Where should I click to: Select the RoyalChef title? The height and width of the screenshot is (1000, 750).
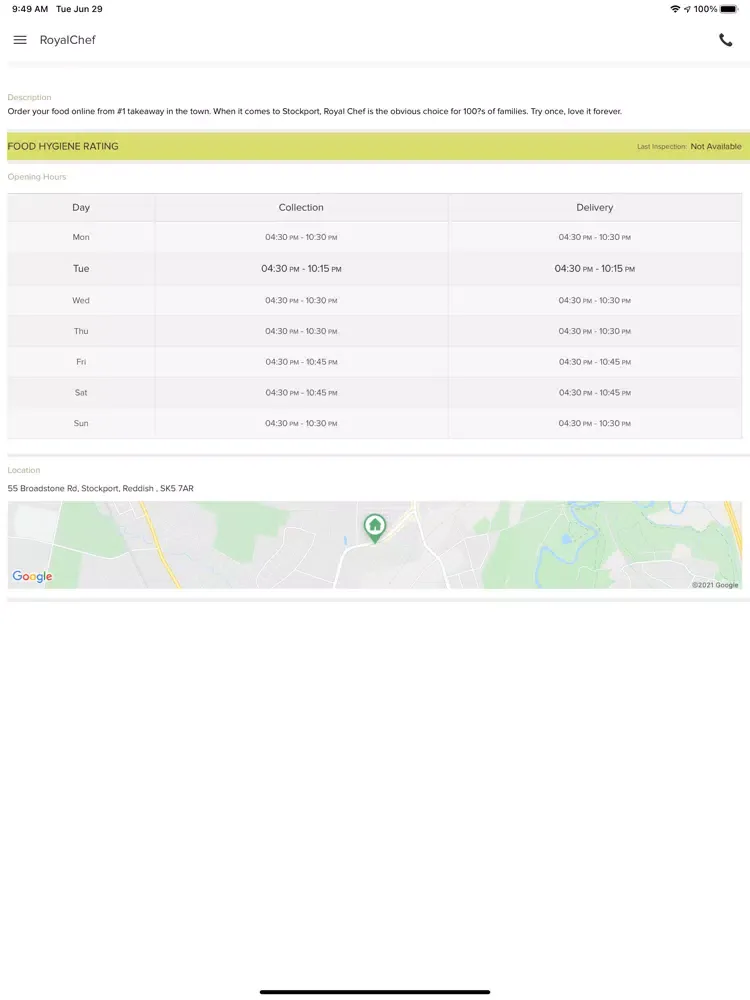[68, 40]
